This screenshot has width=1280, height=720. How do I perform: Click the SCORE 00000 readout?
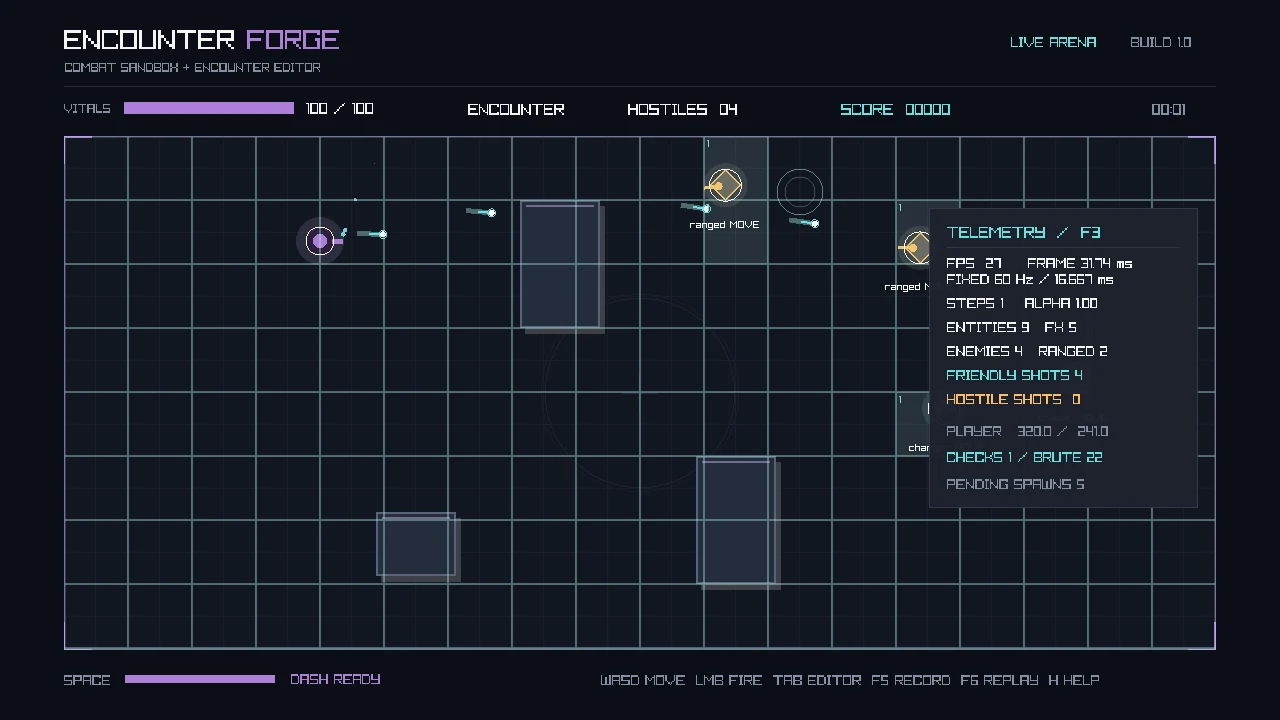click(x=895, y=109)
